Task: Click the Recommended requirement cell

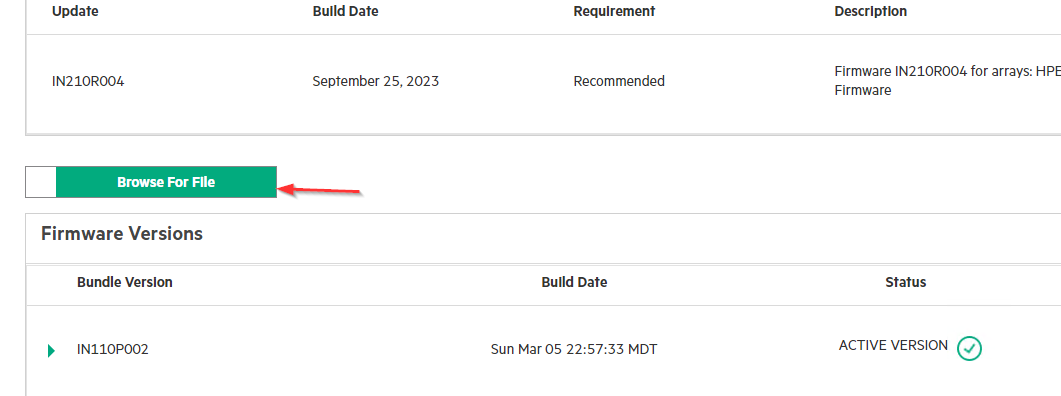Action: tap(619, 81)
